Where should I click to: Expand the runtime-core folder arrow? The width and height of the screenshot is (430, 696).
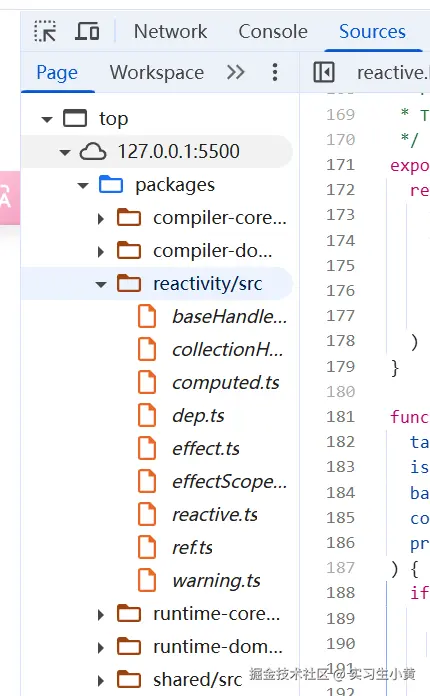101,615
